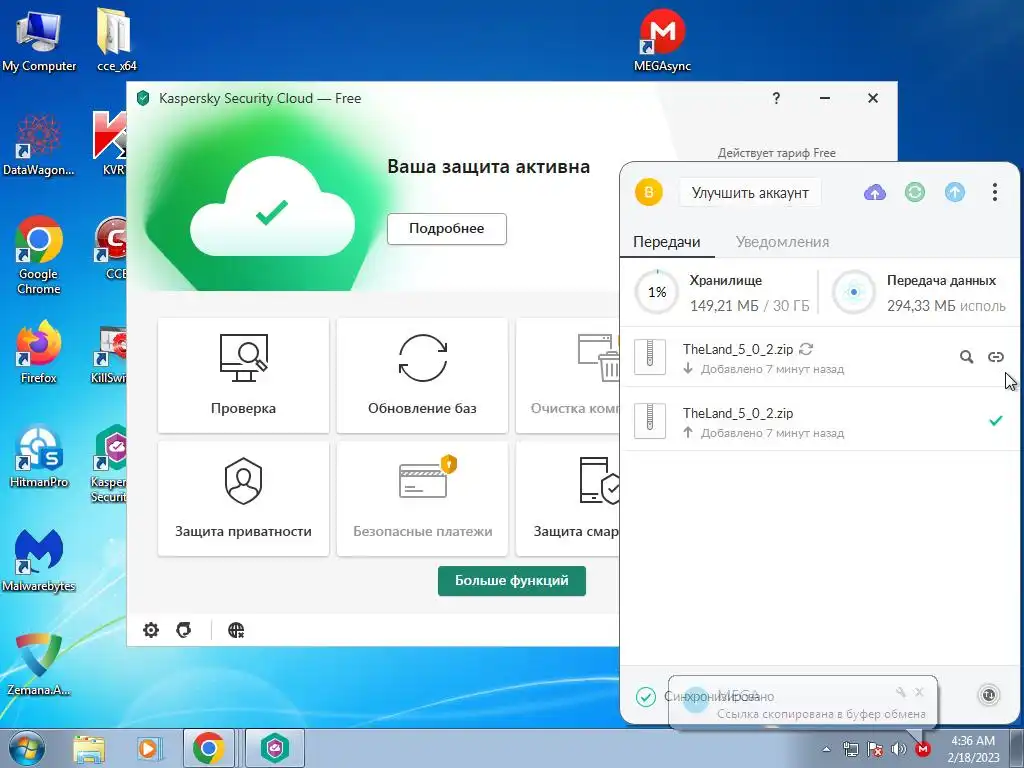Open cce_x64 folder on desktop
The image size is (1024, 768).
point(116,41)
